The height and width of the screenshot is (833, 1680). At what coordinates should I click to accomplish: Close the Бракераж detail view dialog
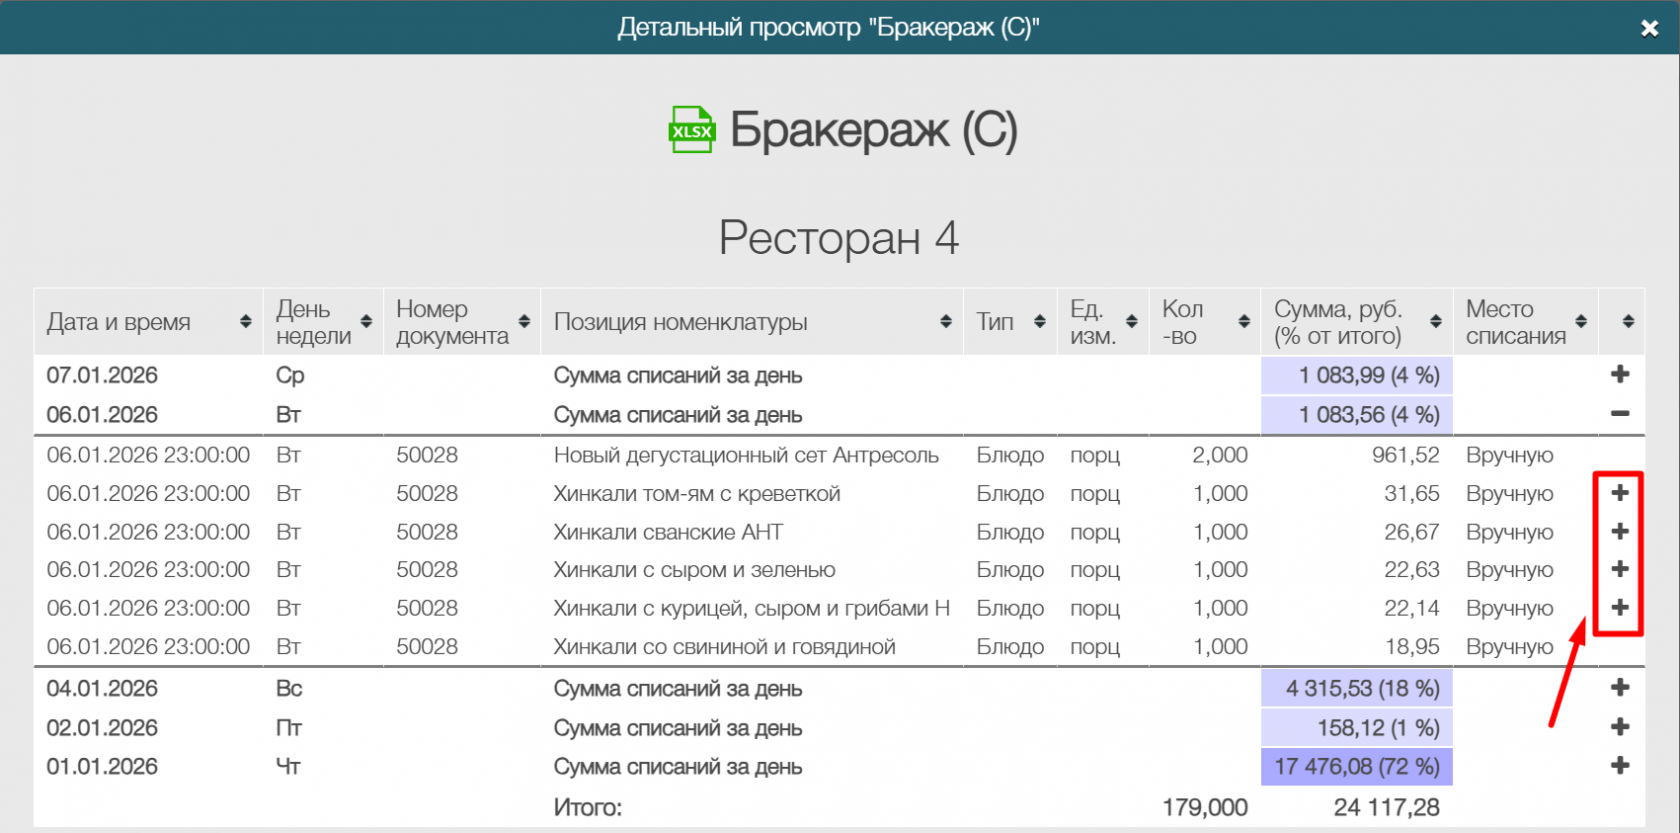point(1650,29)
